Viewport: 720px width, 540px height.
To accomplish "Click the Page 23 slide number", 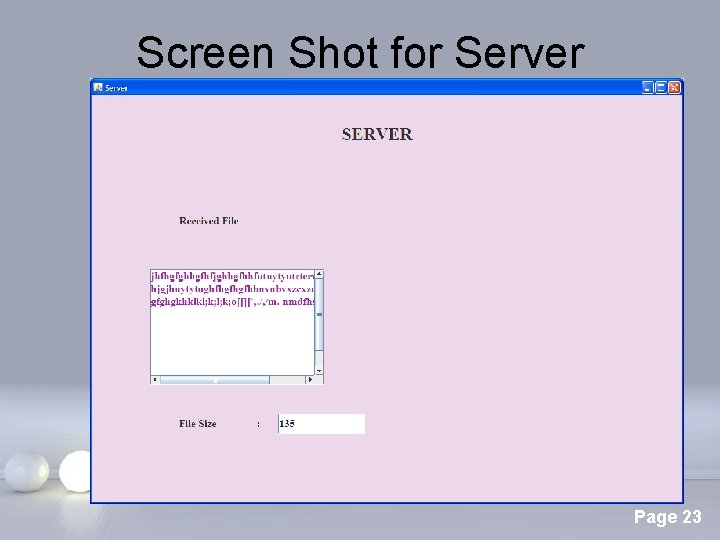I will 668,517.
